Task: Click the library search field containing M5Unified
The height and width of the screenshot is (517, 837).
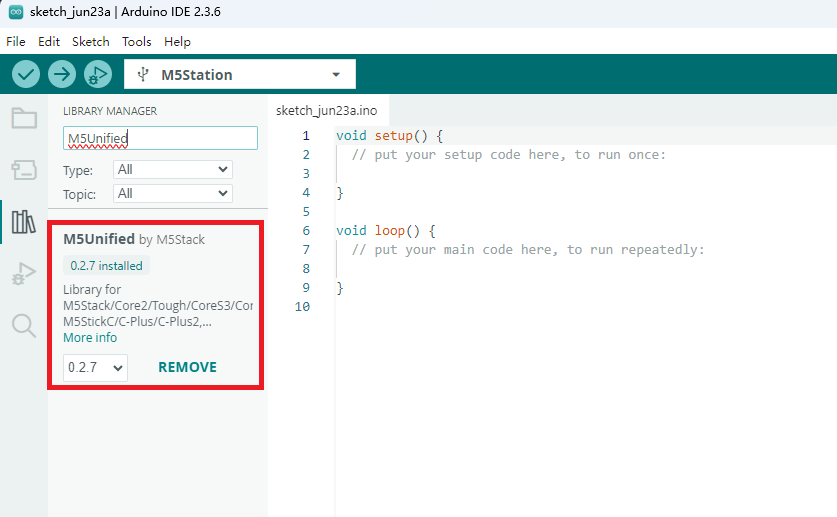Action: (x=160, y=138)
